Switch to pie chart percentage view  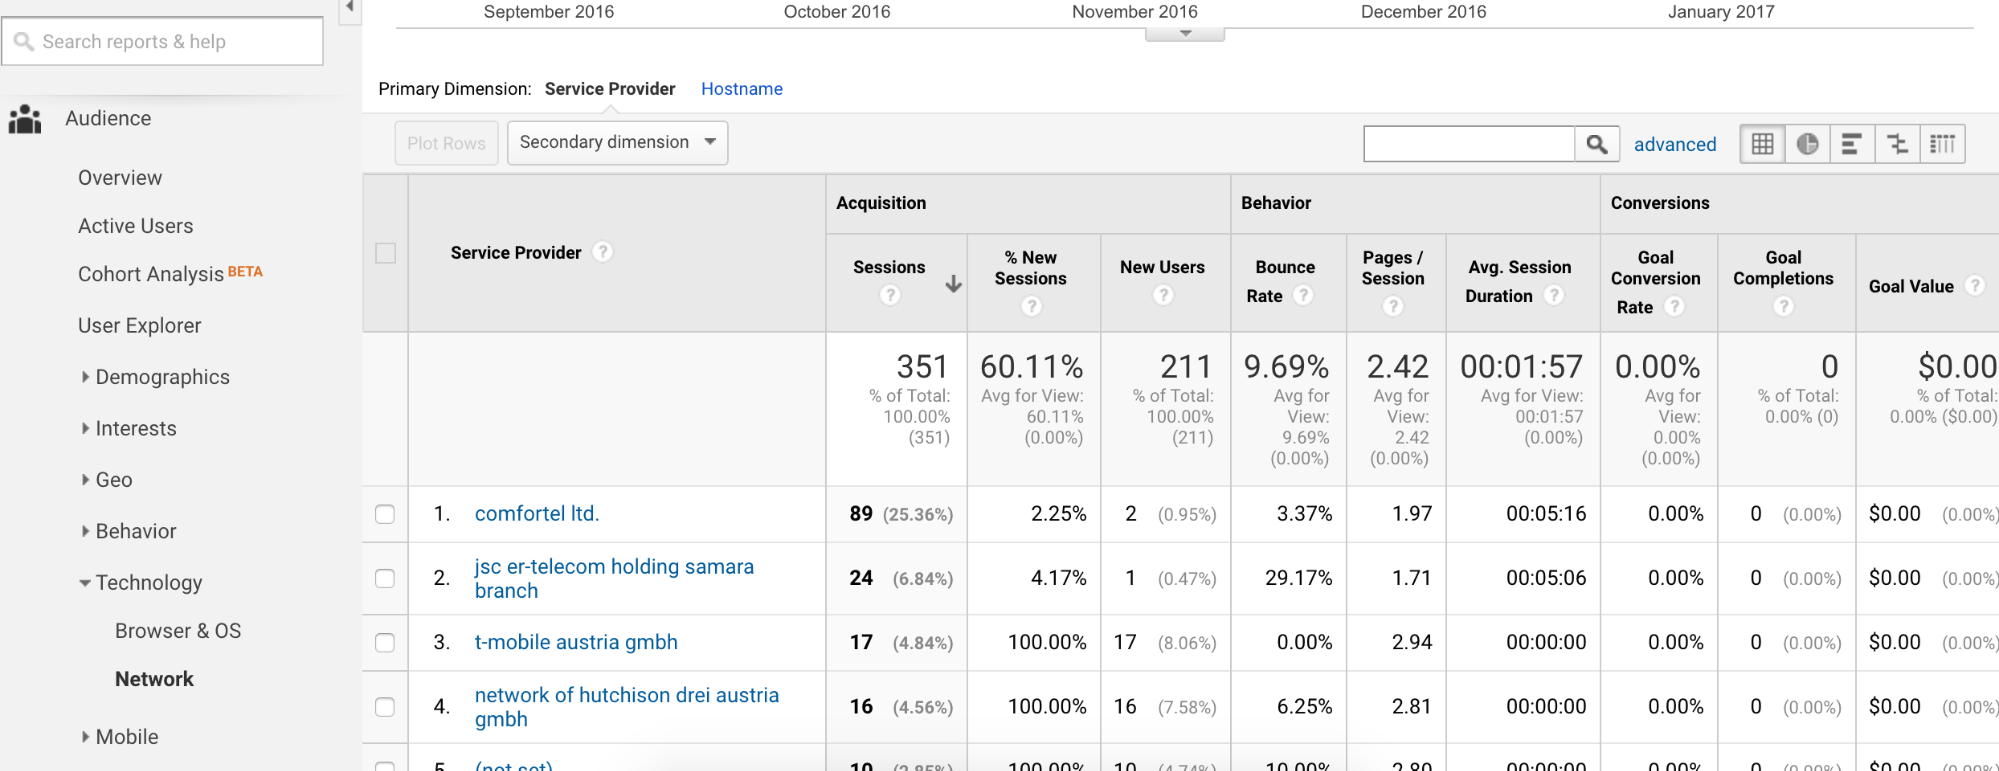[1808, 144]
